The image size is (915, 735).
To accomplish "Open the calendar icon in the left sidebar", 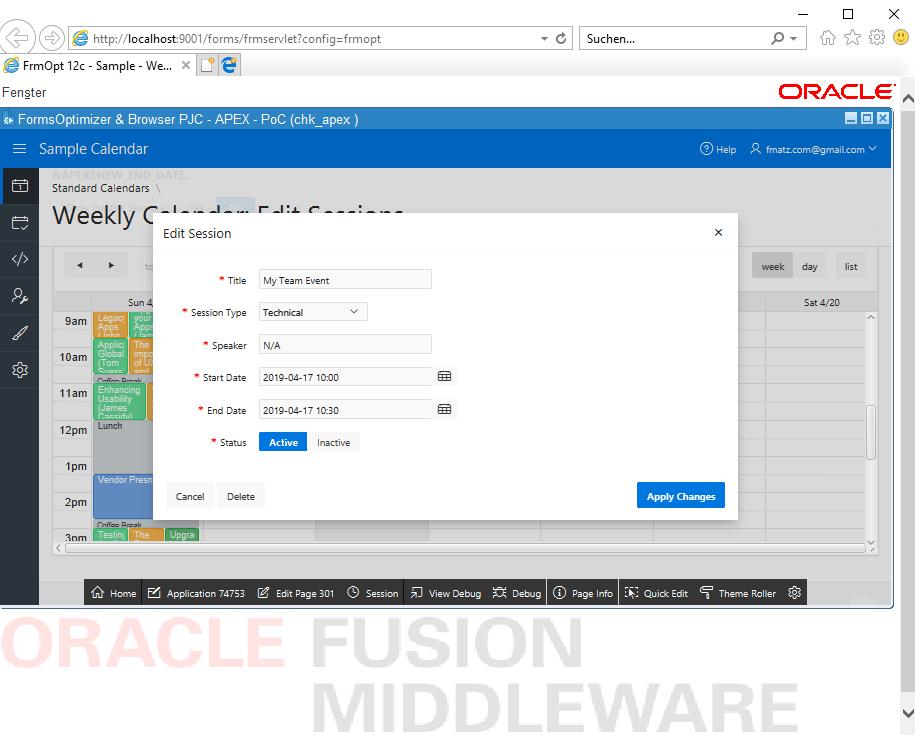I will (x=20, y=186).
